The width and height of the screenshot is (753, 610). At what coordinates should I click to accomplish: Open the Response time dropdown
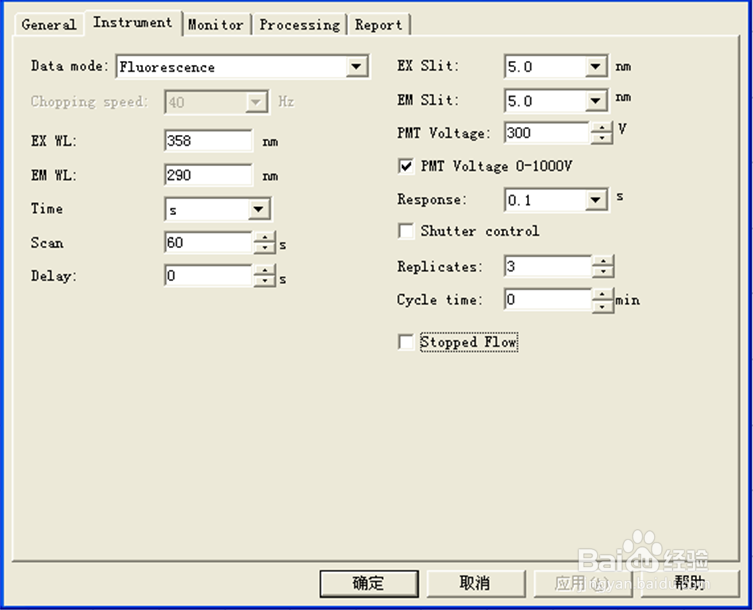pyautogui.click(x=595, y=200)
